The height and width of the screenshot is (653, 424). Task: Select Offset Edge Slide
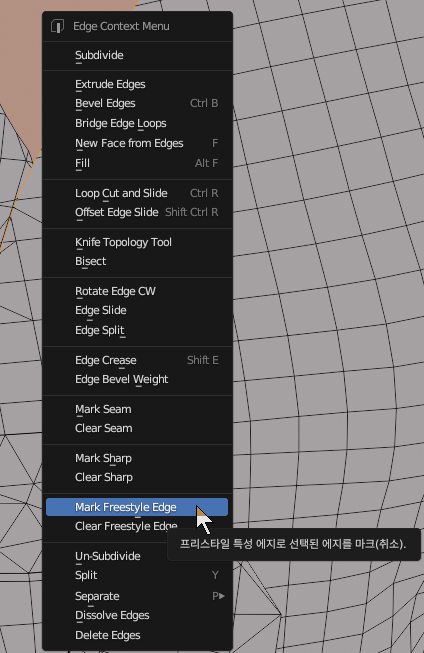pos(137,212)
